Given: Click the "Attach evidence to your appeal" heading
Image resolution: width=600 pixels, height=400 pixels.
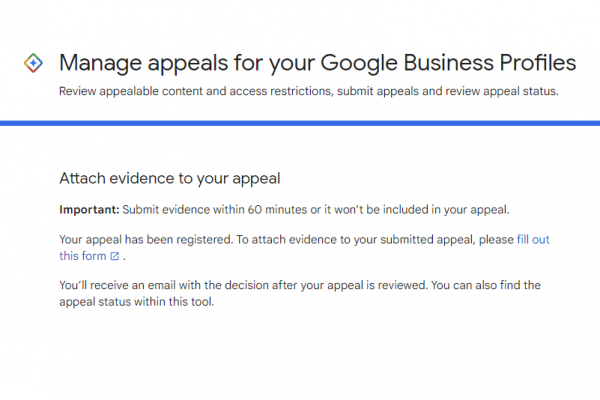Looking at the screenshot, I should pyautogui.click(x=169, y=179).
